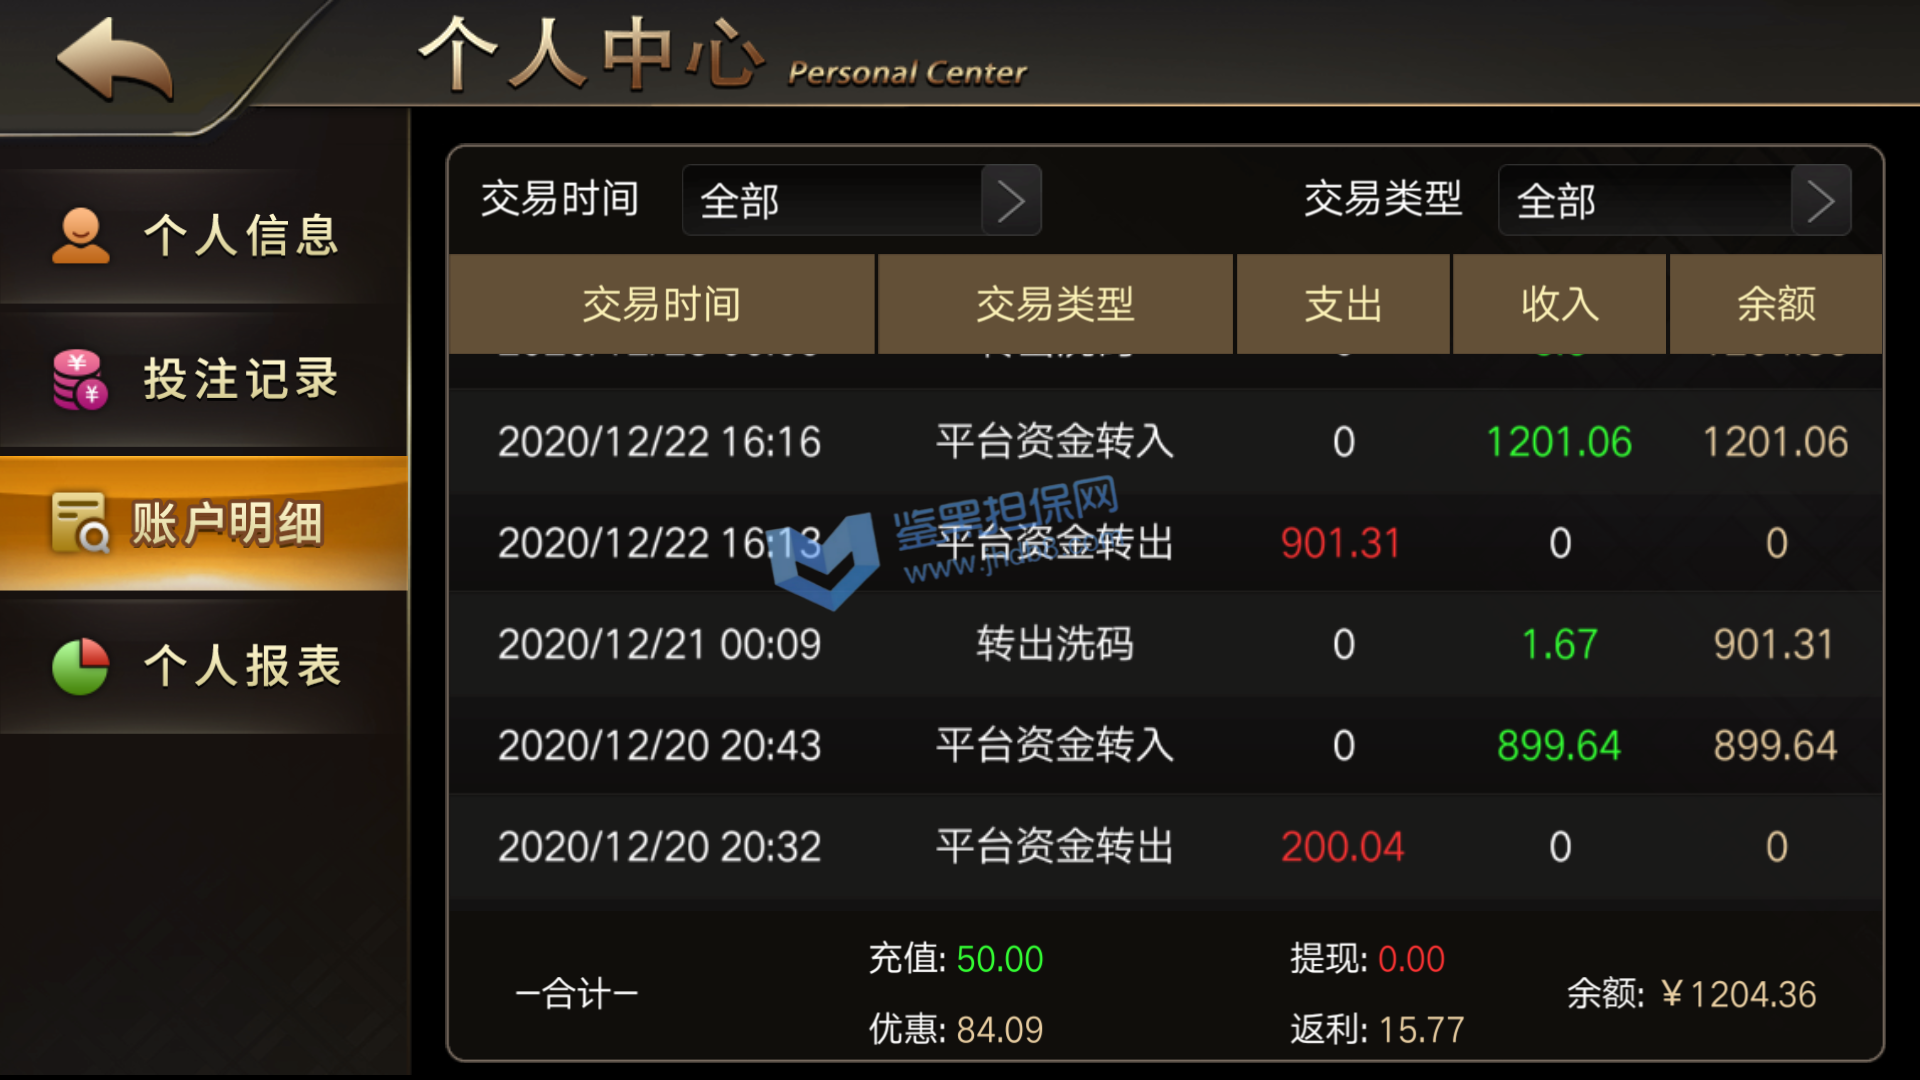Select the 账户明细 tab label
Screen dimensions: 1920x1080
tap(228, 523)
